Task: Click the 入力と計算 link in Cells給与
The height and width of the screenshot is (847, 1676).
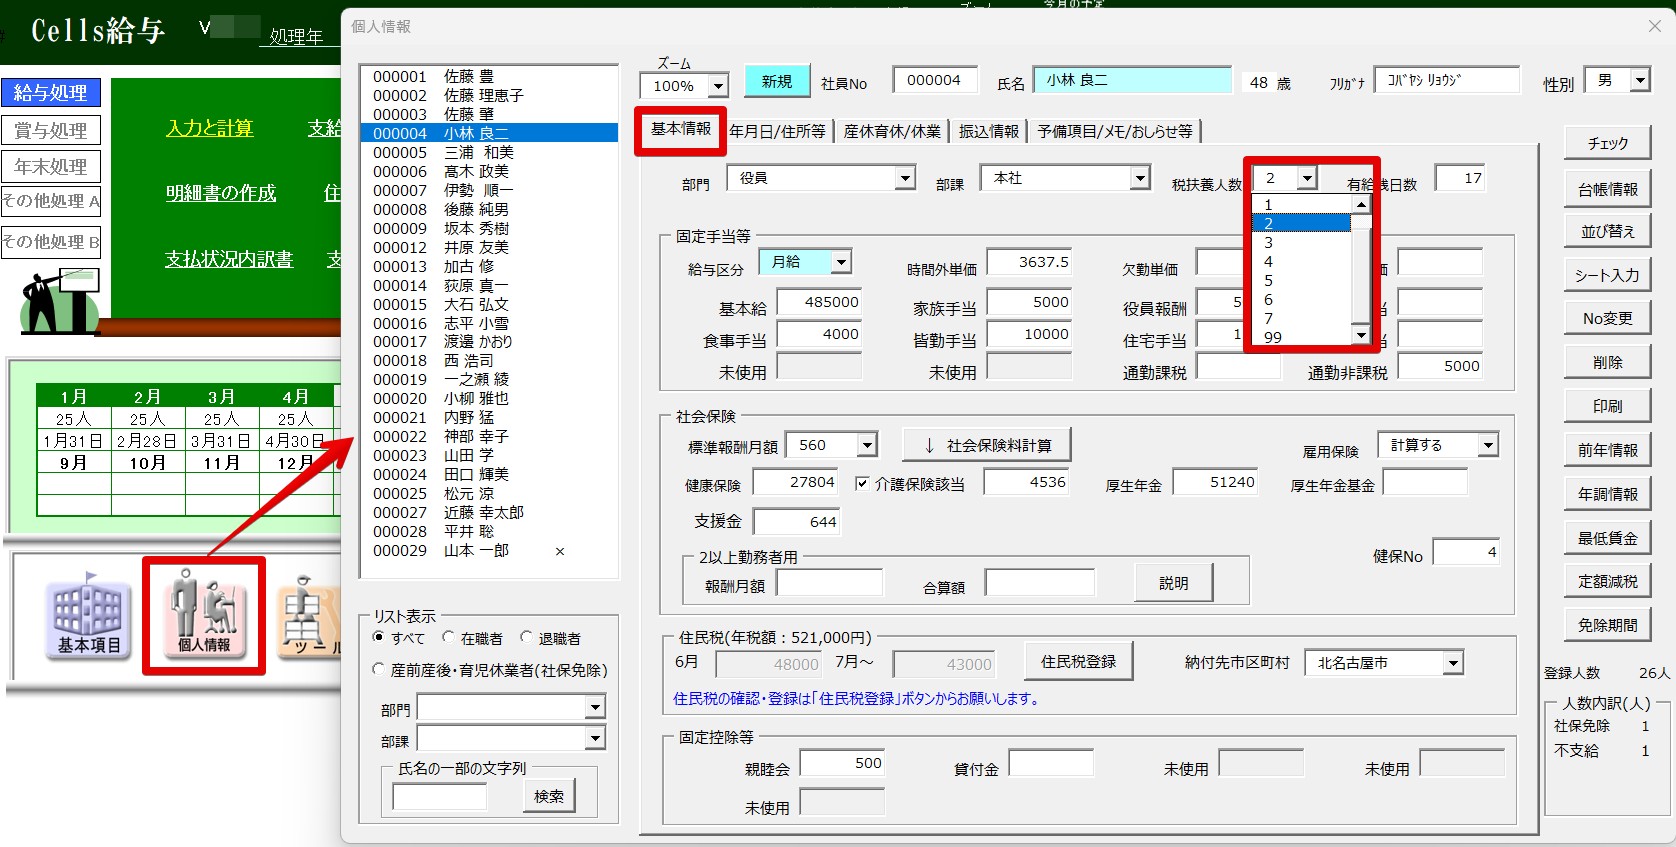Action: click(209, 128)
